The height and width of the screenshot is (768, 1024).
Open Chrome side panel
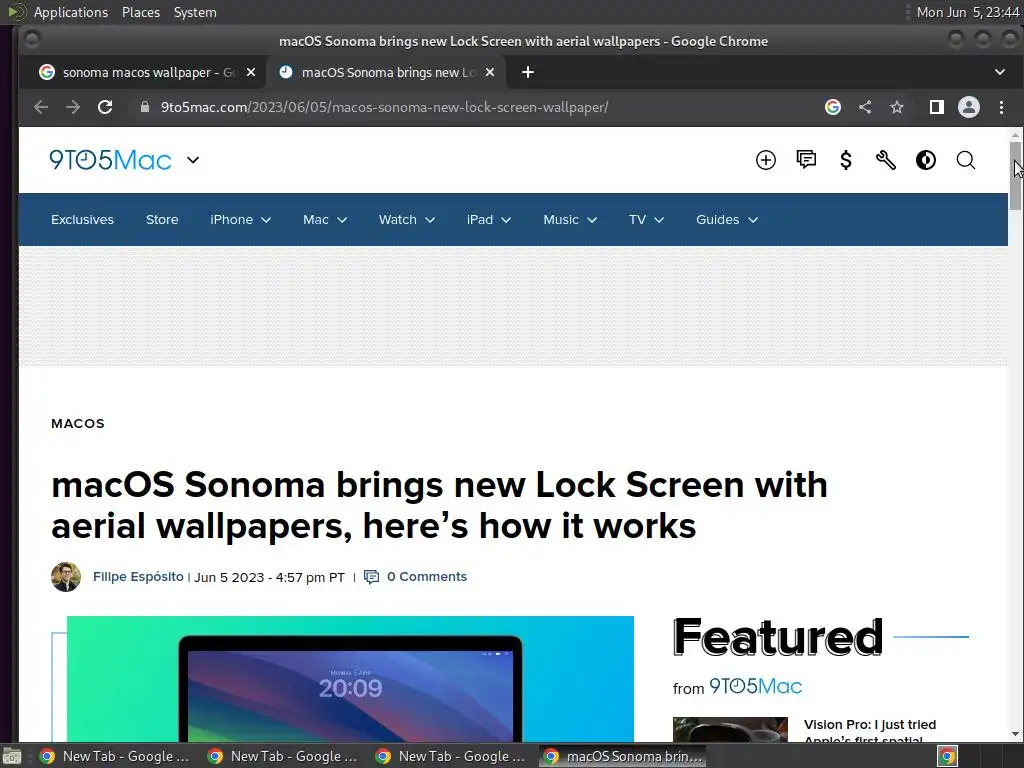pos(936,107)
